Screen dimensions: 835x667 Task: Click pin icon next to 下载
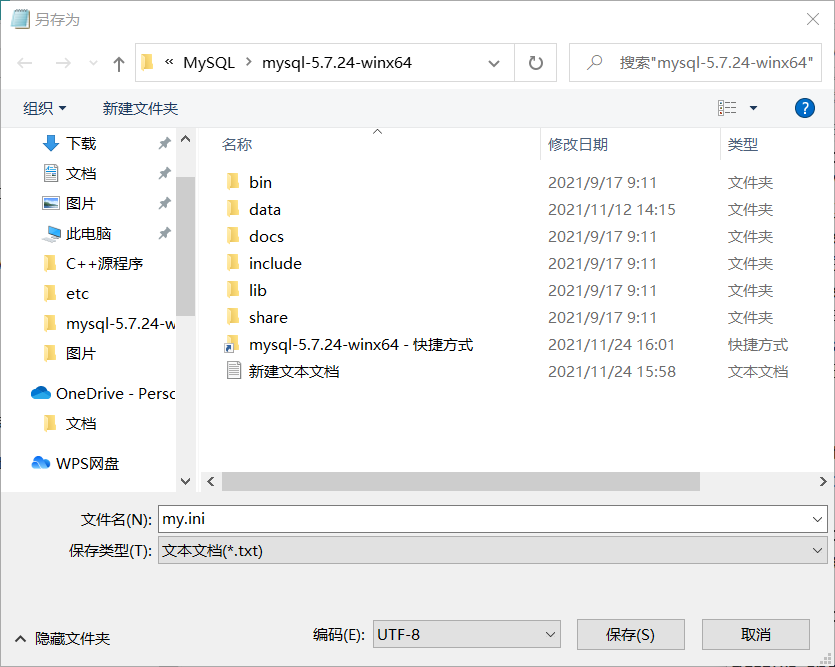point(164,143)
